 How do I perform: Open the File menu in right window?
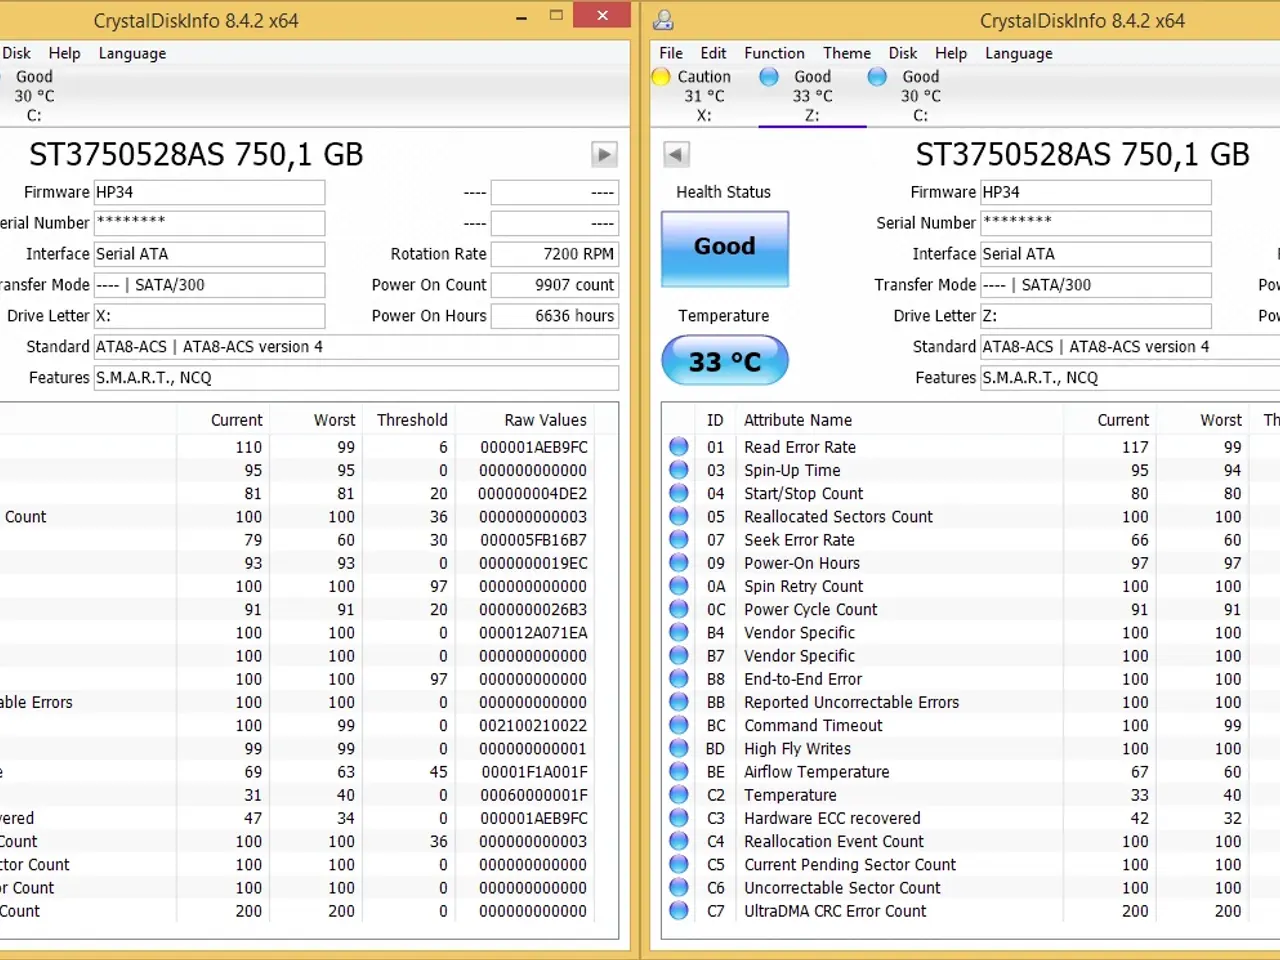tap(671, 53)
